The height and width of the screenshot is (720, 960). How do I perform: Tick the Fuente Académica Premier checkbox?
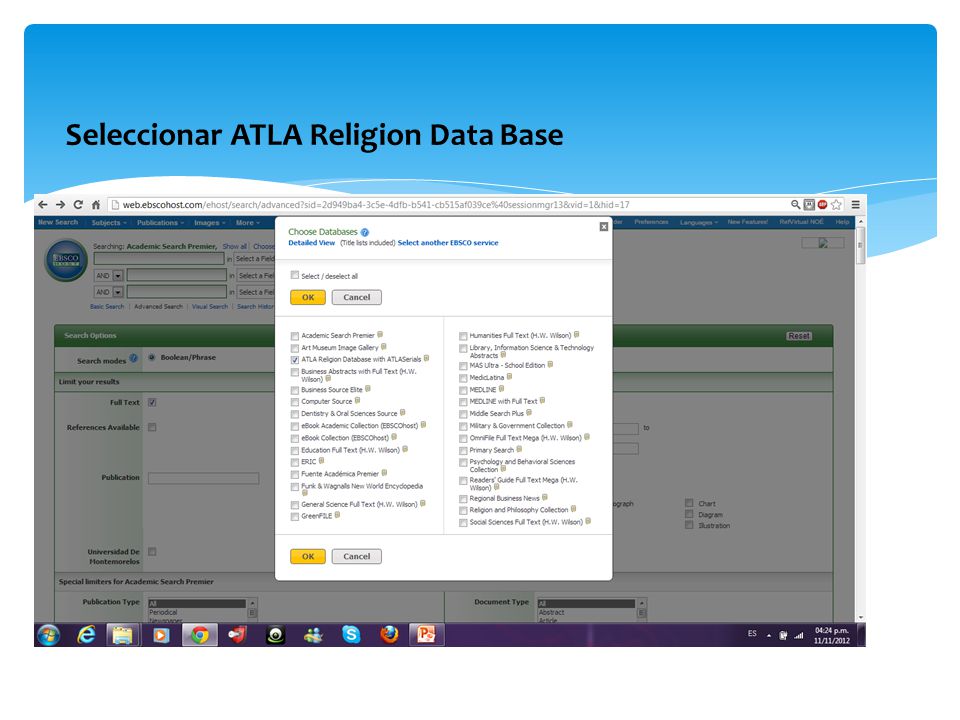point(295,474)
